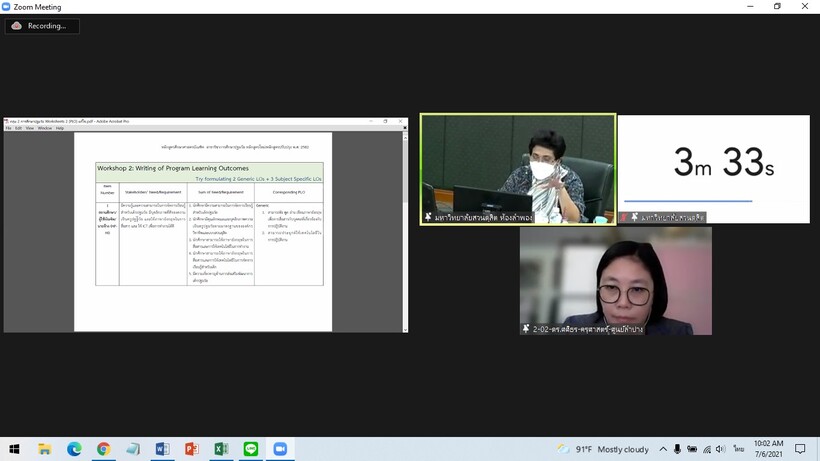The width and height of the screenshot is (820, 461).
Task: Click the 2-02 participant name label
Action: click(x=588, y=329)
